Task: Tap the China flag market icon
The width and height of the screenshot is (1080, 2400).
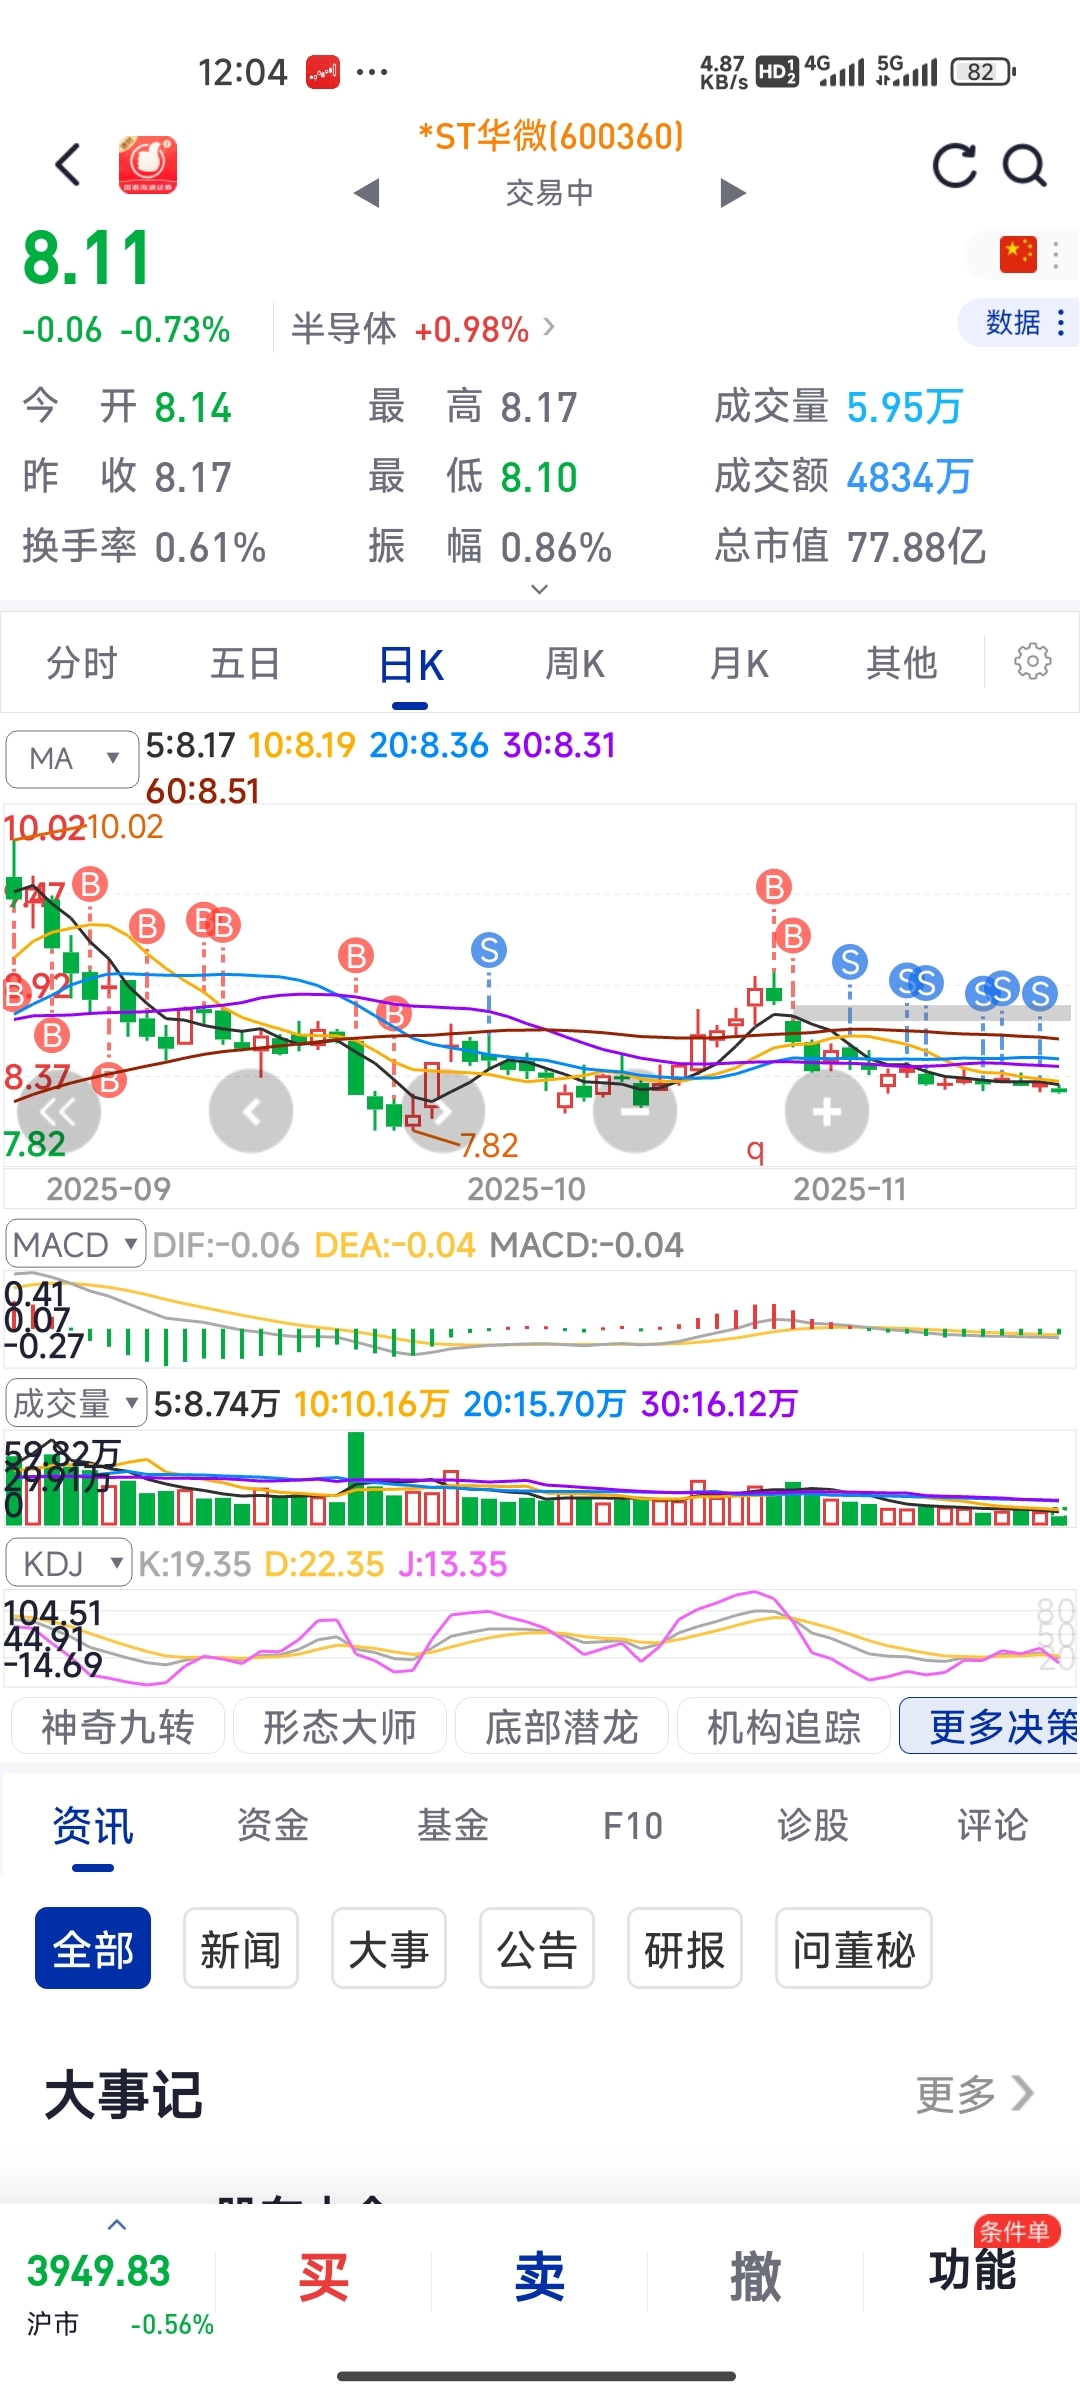Action: tap(1018, 254)
